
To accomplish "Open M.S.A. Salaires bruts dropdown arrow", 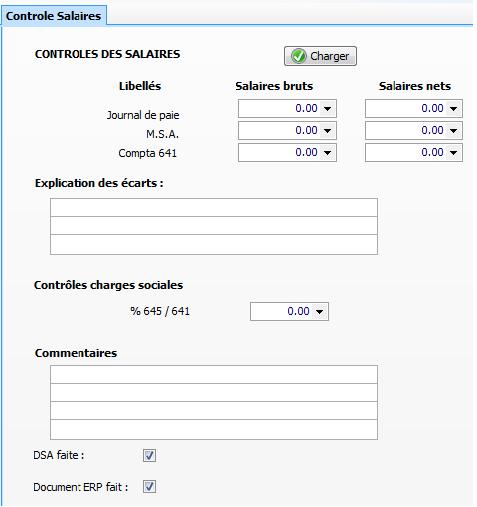I will pos(327,130).
